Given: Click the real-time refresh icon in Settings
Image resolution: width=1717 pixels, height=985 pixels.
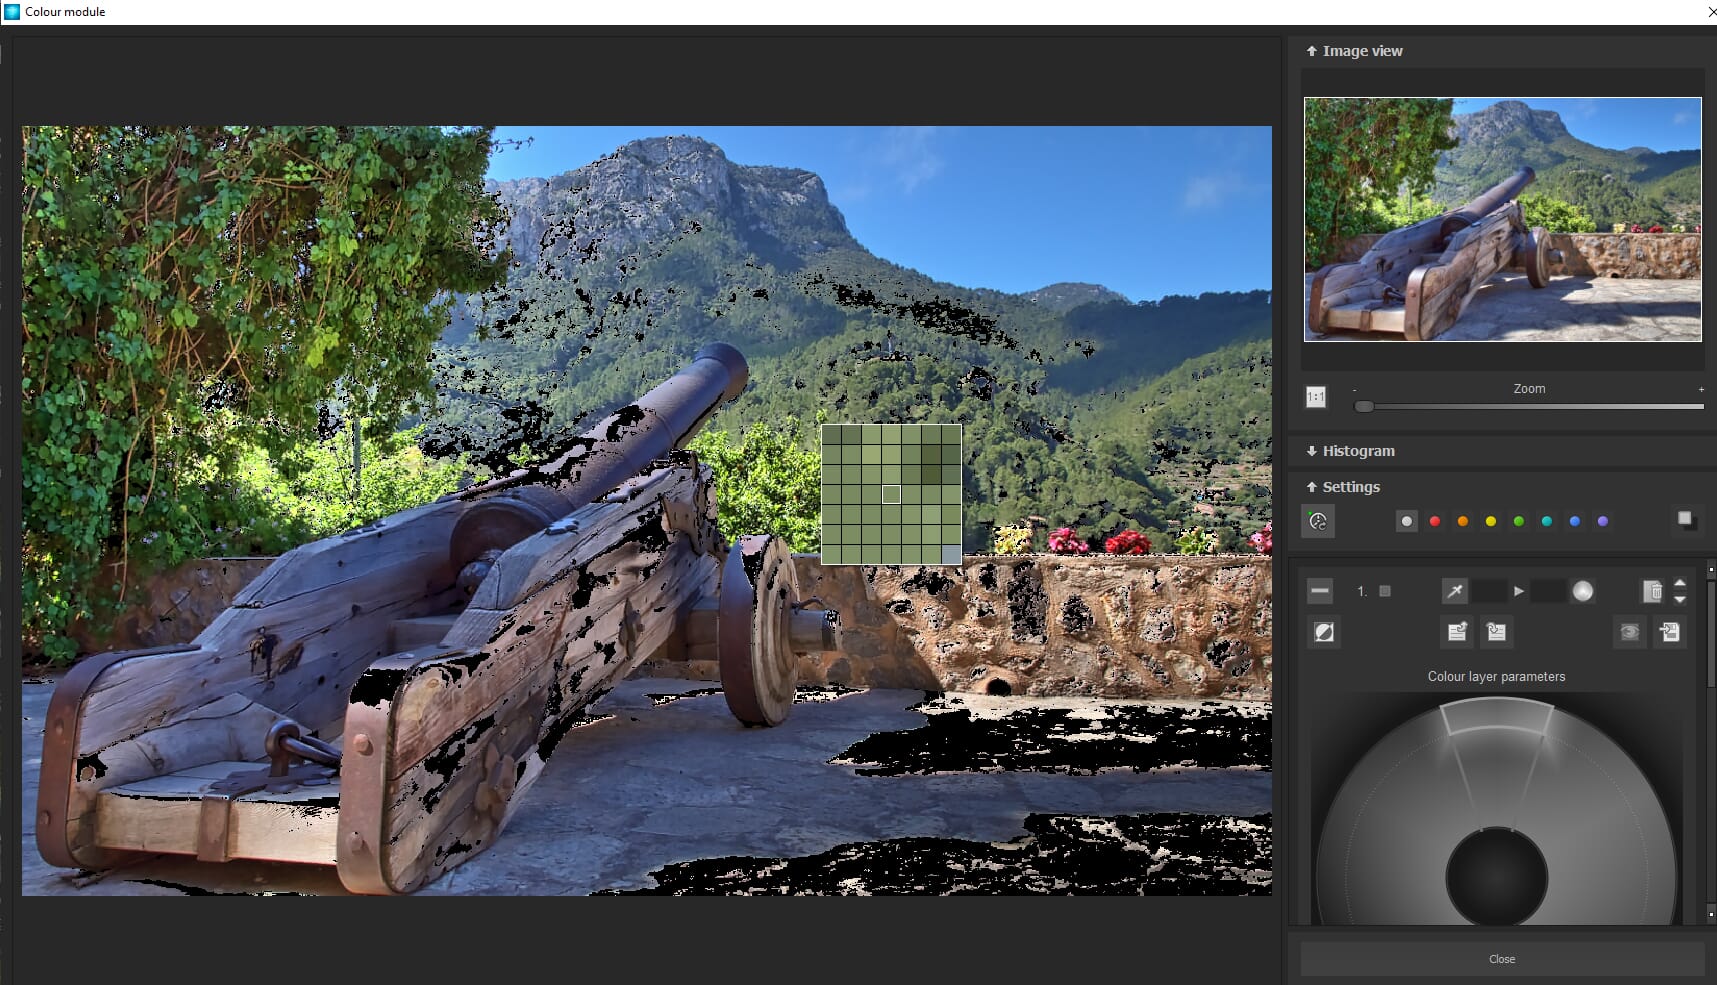Looking at the screenshot, I should coord(1318,521).
